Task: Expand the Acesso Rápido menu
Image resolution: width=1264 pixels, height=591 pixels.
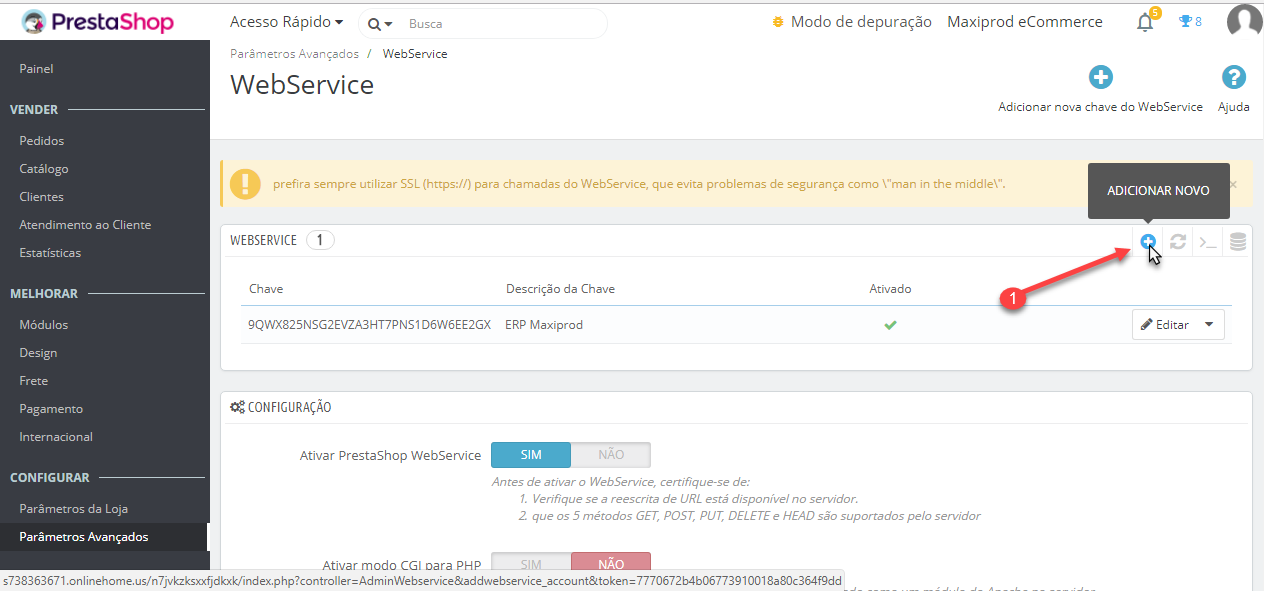Action: coord(286,22)
